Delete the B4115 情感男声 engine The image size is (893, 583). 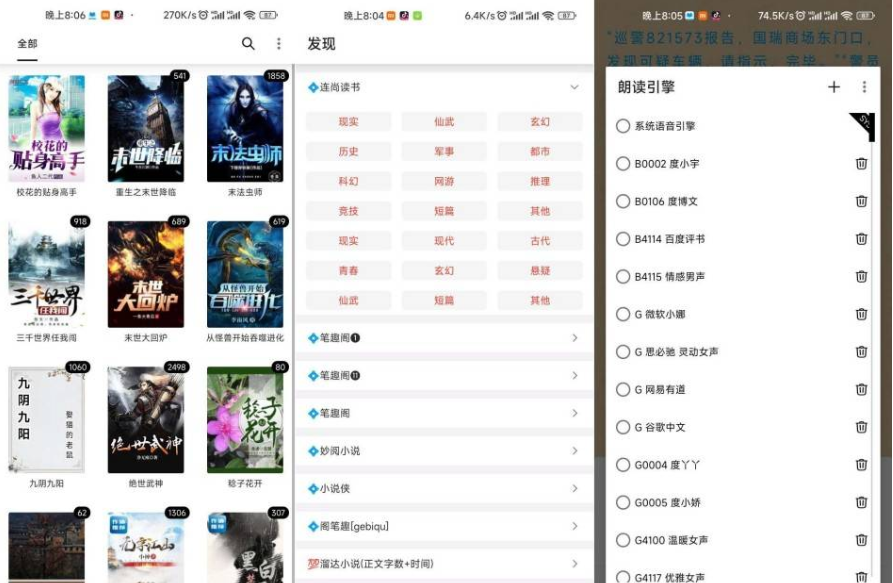861,276
